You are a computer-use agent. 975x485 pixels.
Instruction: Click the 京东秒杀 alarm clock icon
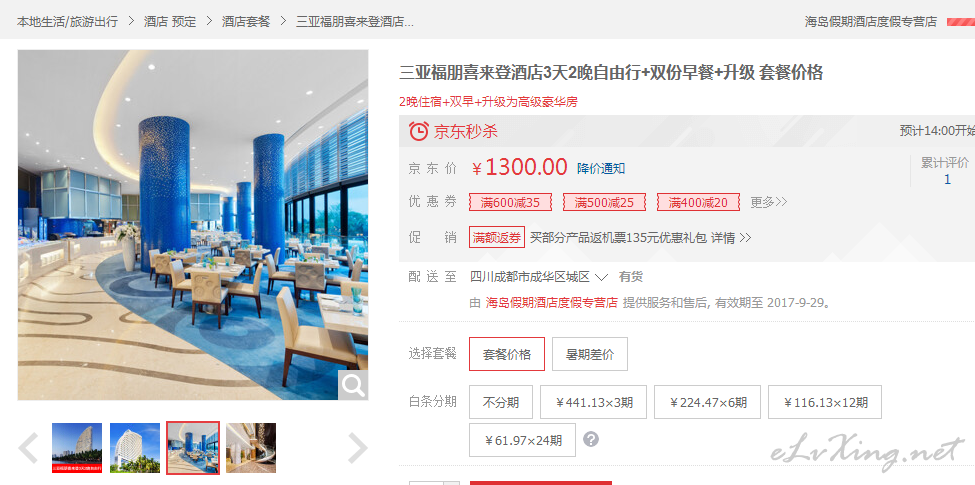pos(418,131)
